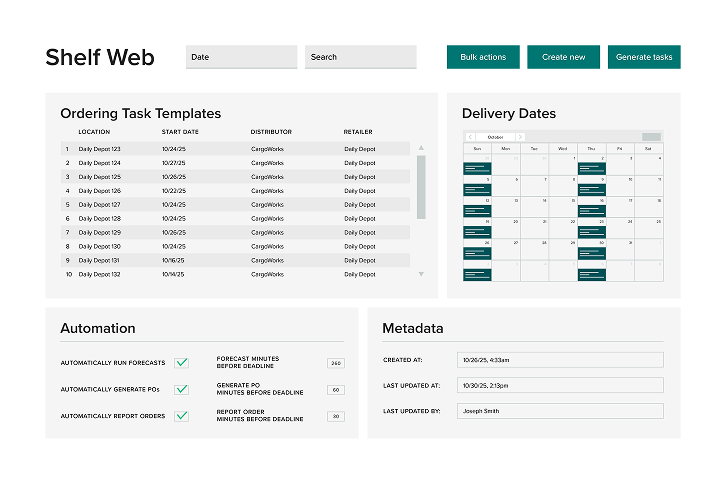Open the Date filter field
This screenshot has height=484, width=726.
(241, 57)
